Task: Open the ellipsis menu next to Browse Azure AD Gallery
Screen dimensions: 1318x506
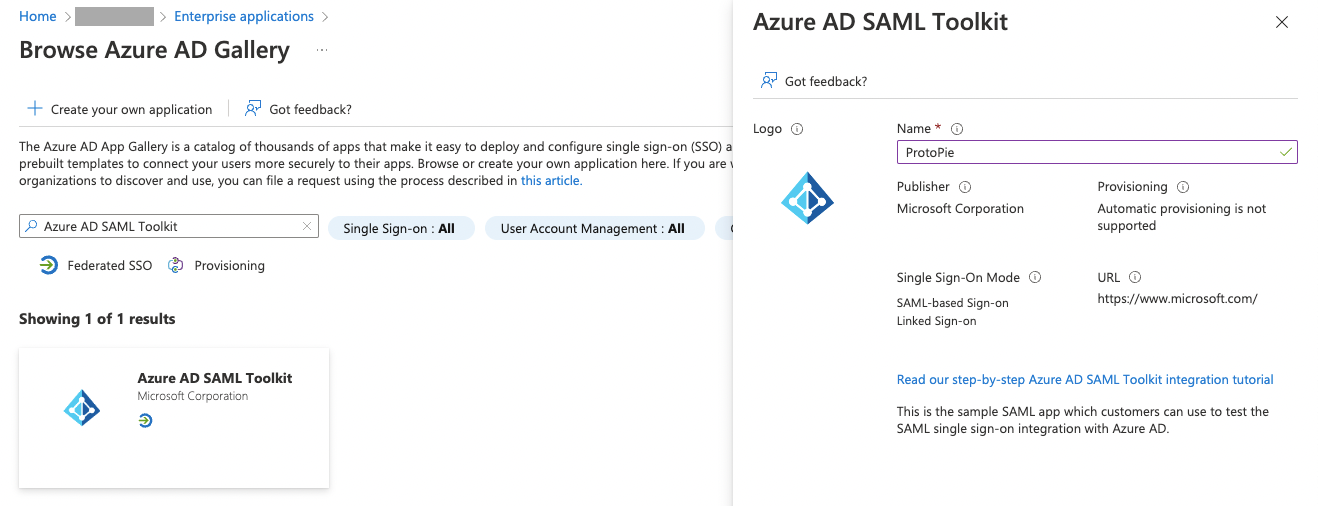Action: pyautogui.click(x=322, y=50)
